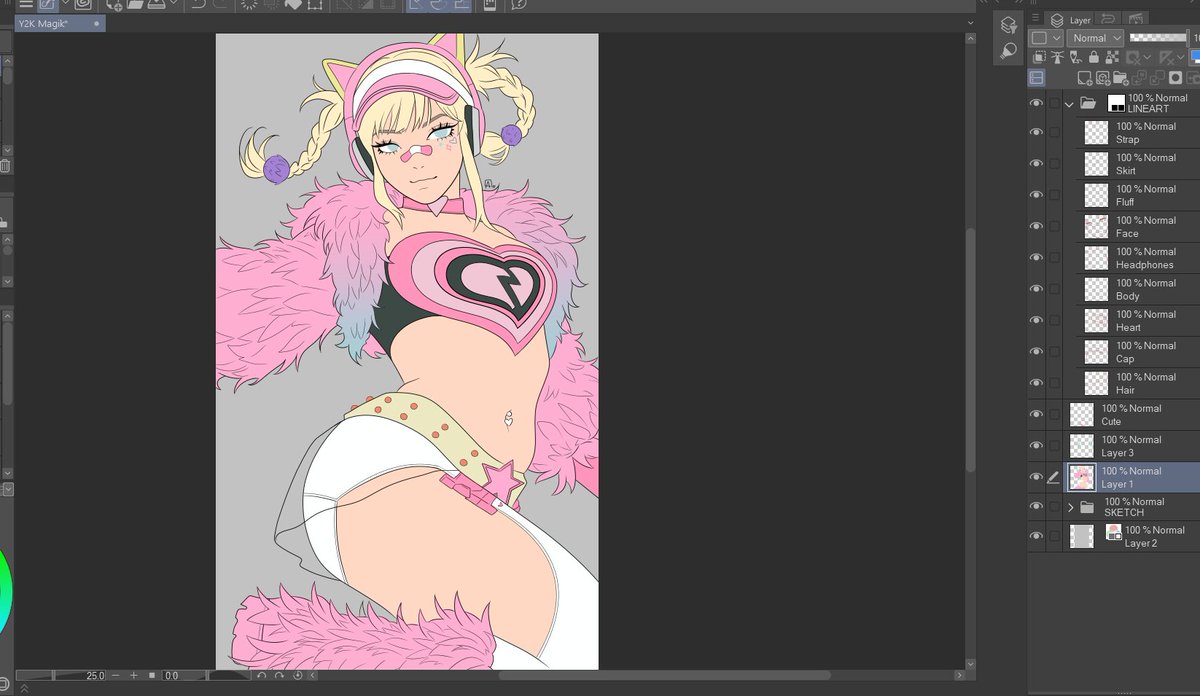Hide the Headphones layer
The height and width of the screenshot is (696, 1200).
click(1036, 258)
